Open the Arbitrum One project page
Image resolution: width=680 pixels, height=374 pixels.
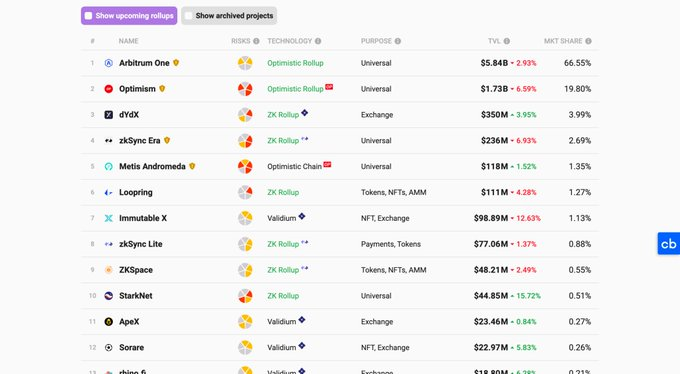click(144, 63)
